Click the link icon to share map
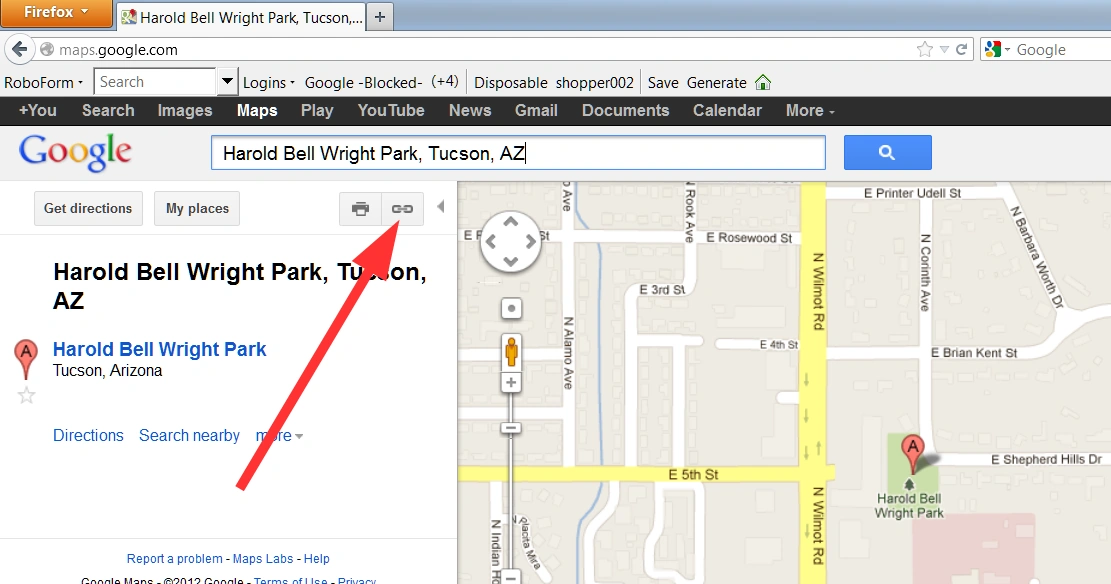This screenshot has width=1111, height=584. tap(402, 208)
